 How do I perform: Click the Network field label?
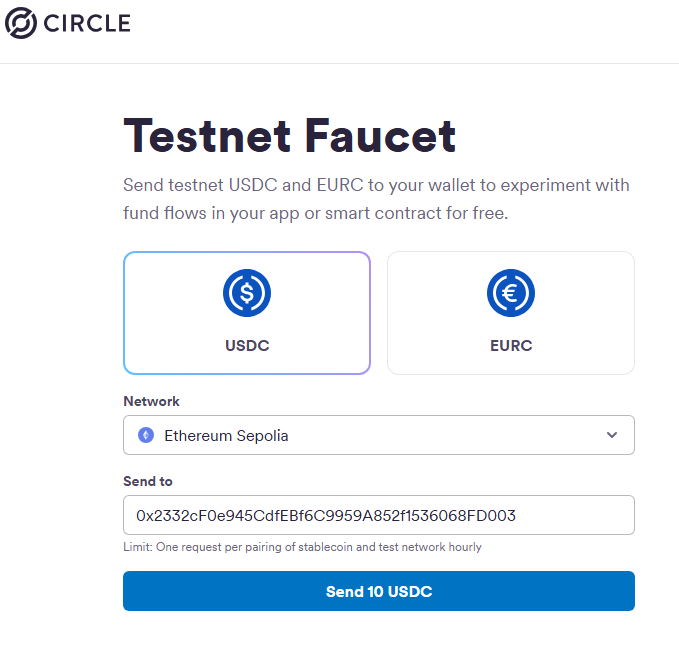click(151, 401)
